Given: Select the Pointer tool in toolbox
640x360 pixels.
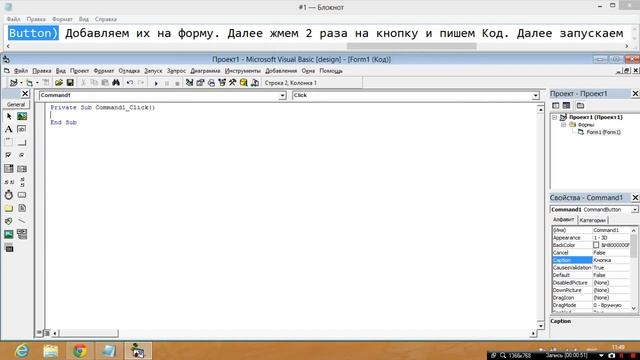Looking at the screenshot, I should point(9,116).
